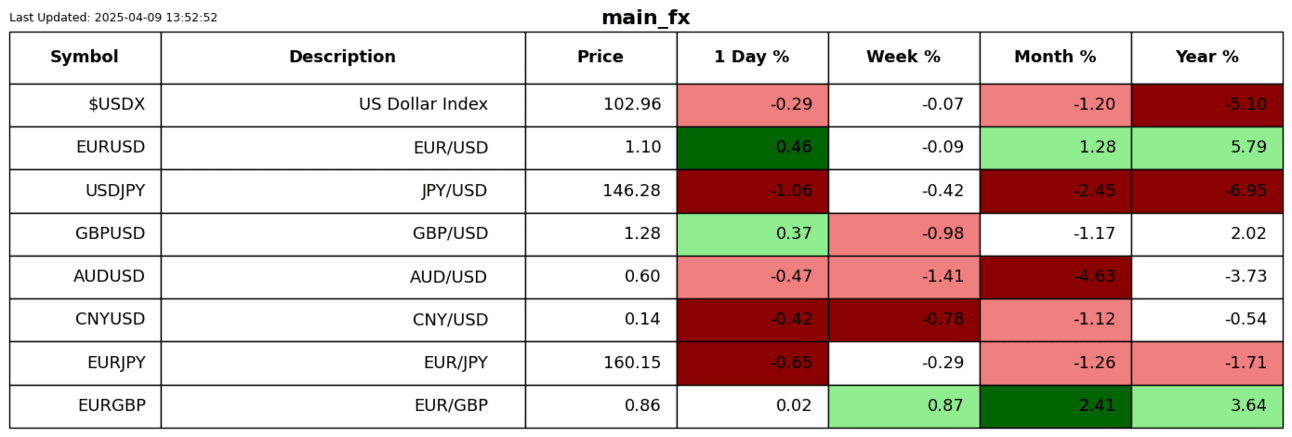
Task: Click the main_fx table title
Action: pyautogui.click(x=645, y=18)
